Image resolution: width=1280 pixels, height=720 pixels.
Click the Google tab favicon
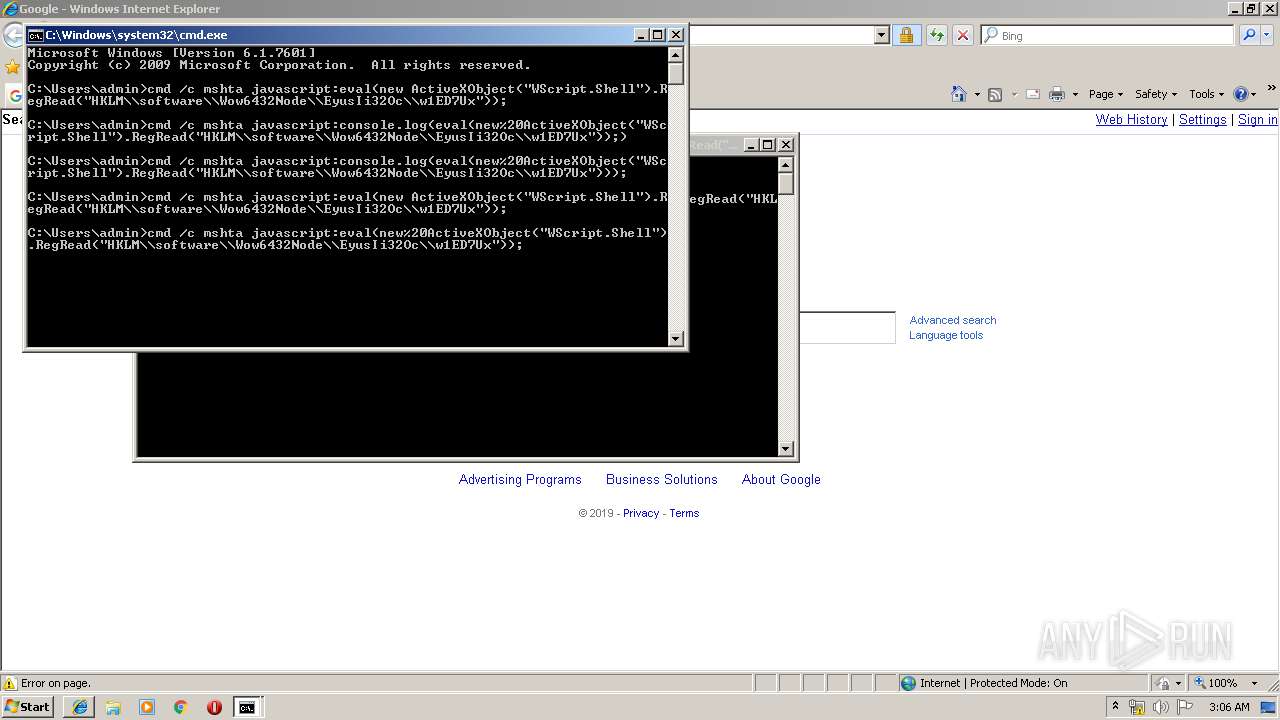(14, 96)
